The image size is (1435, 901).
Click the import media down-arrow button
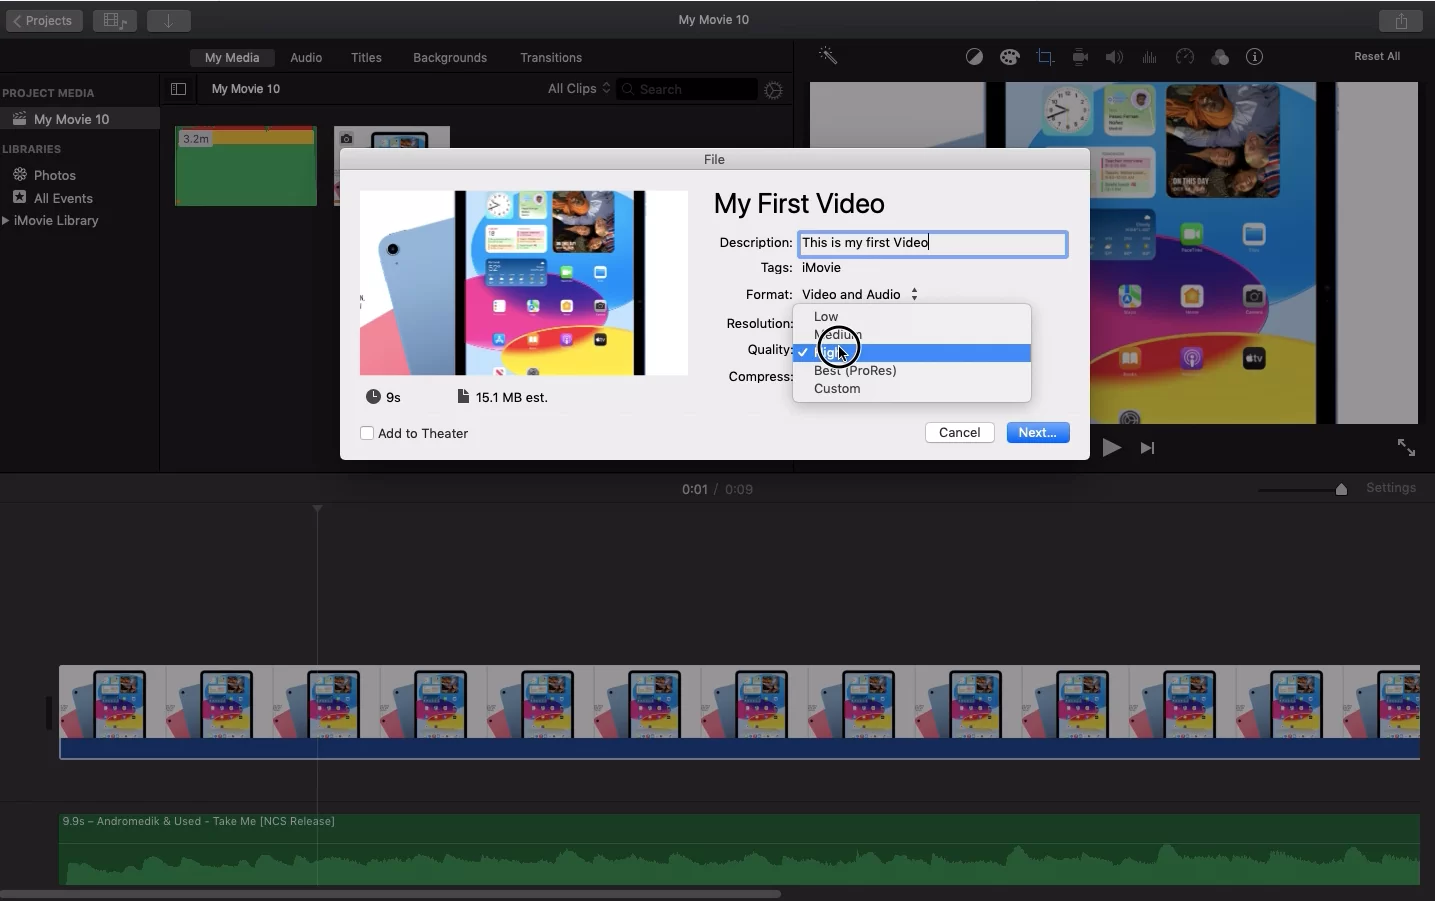(169, 20)
